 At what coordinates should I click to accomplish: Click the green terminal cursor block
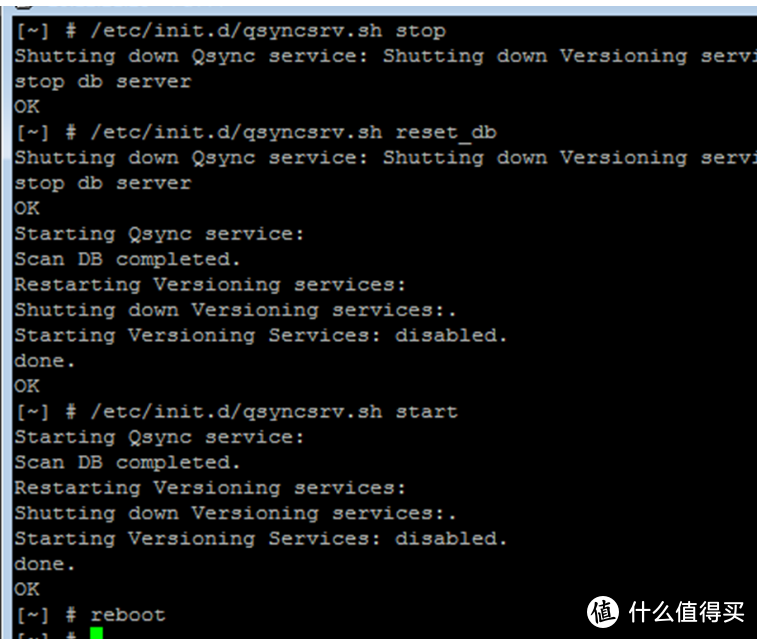pyautogui.click(x=96, y=634)
